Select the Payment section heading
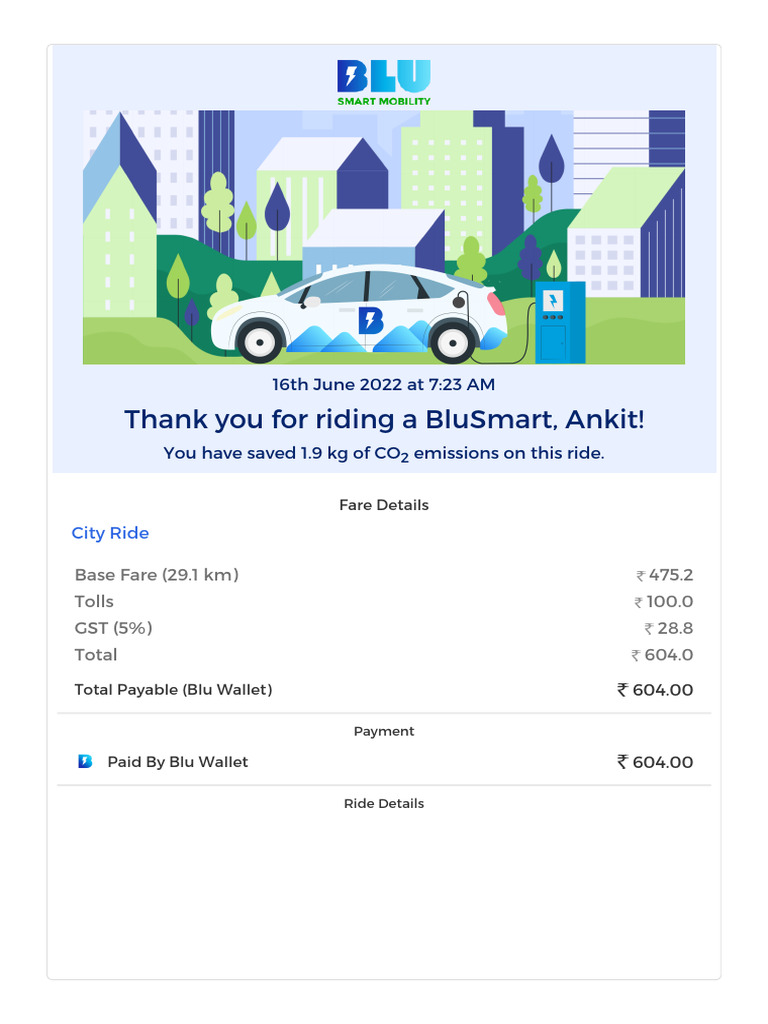This screenshot has width=768, height=1024. [384, 731]
